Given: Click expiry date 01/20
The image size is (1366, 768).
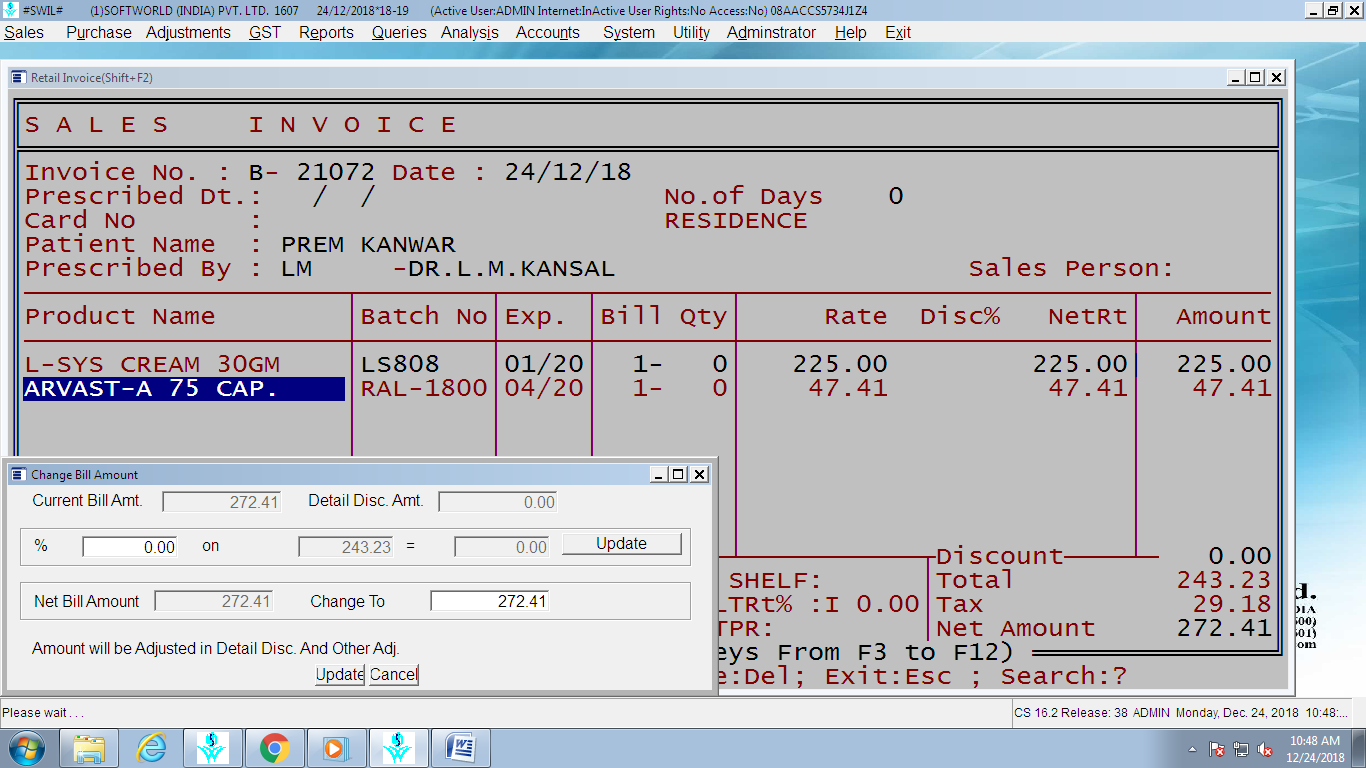Looking at the screenshot, I should click(x=544, y=364).
